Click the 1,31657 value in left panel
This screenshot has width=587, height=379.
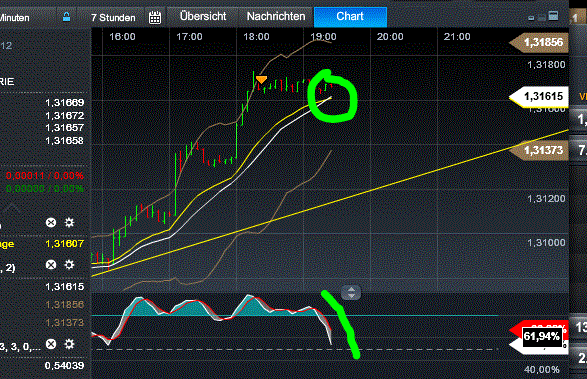[x=64, y=128]
